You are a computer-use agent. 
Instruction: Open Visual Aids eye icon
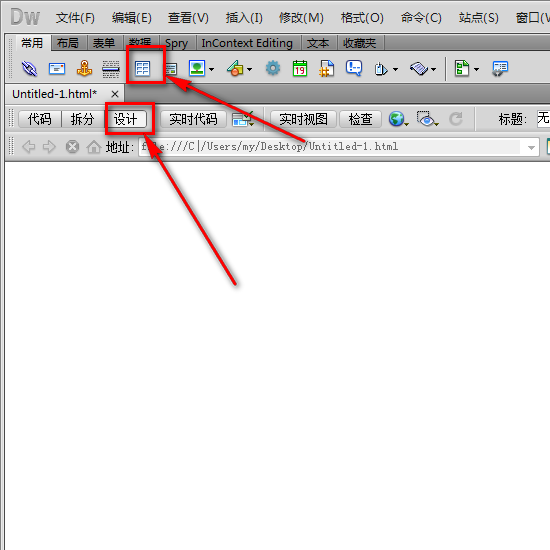(x=428, y=119)
